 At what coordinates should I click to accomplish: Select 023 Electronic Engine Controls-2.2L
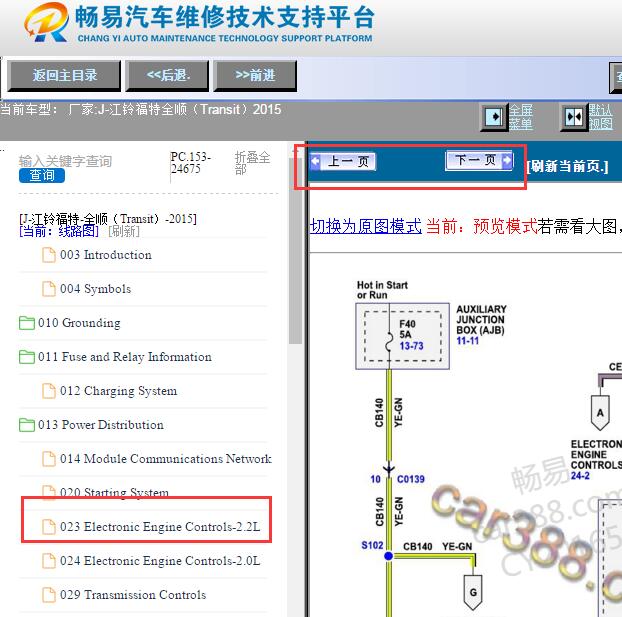(x=160, y=527)
